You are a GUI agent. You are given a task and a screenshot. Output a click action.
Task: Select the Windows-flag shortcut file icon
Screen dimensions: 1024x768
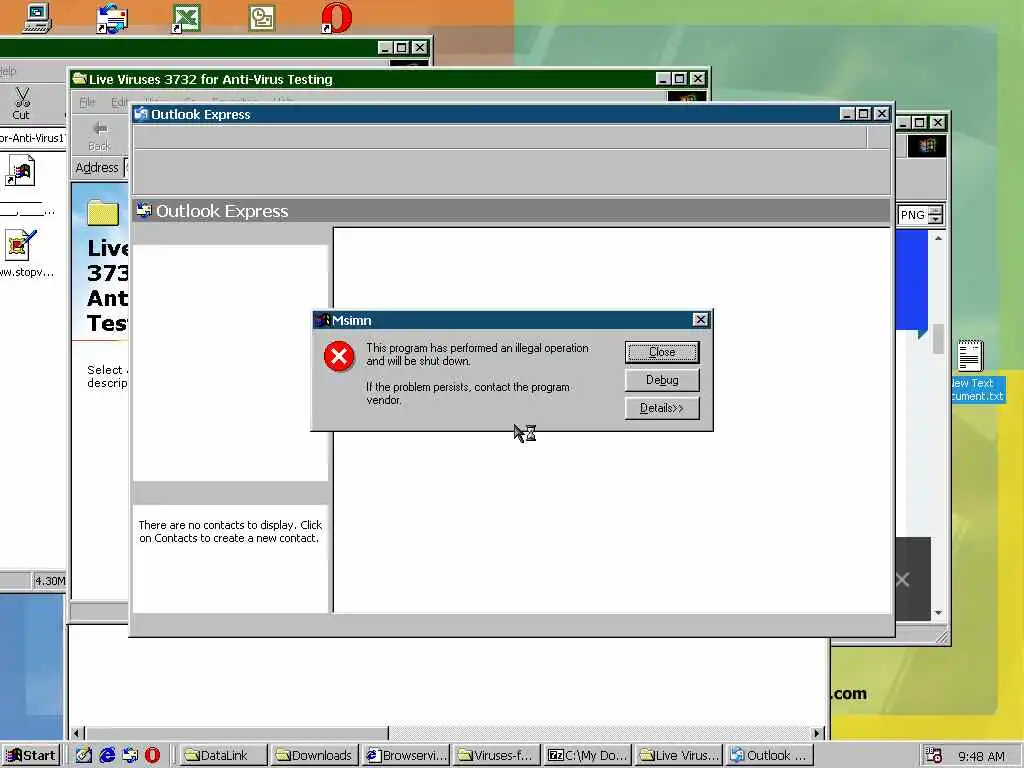click(x=20, y=170)
